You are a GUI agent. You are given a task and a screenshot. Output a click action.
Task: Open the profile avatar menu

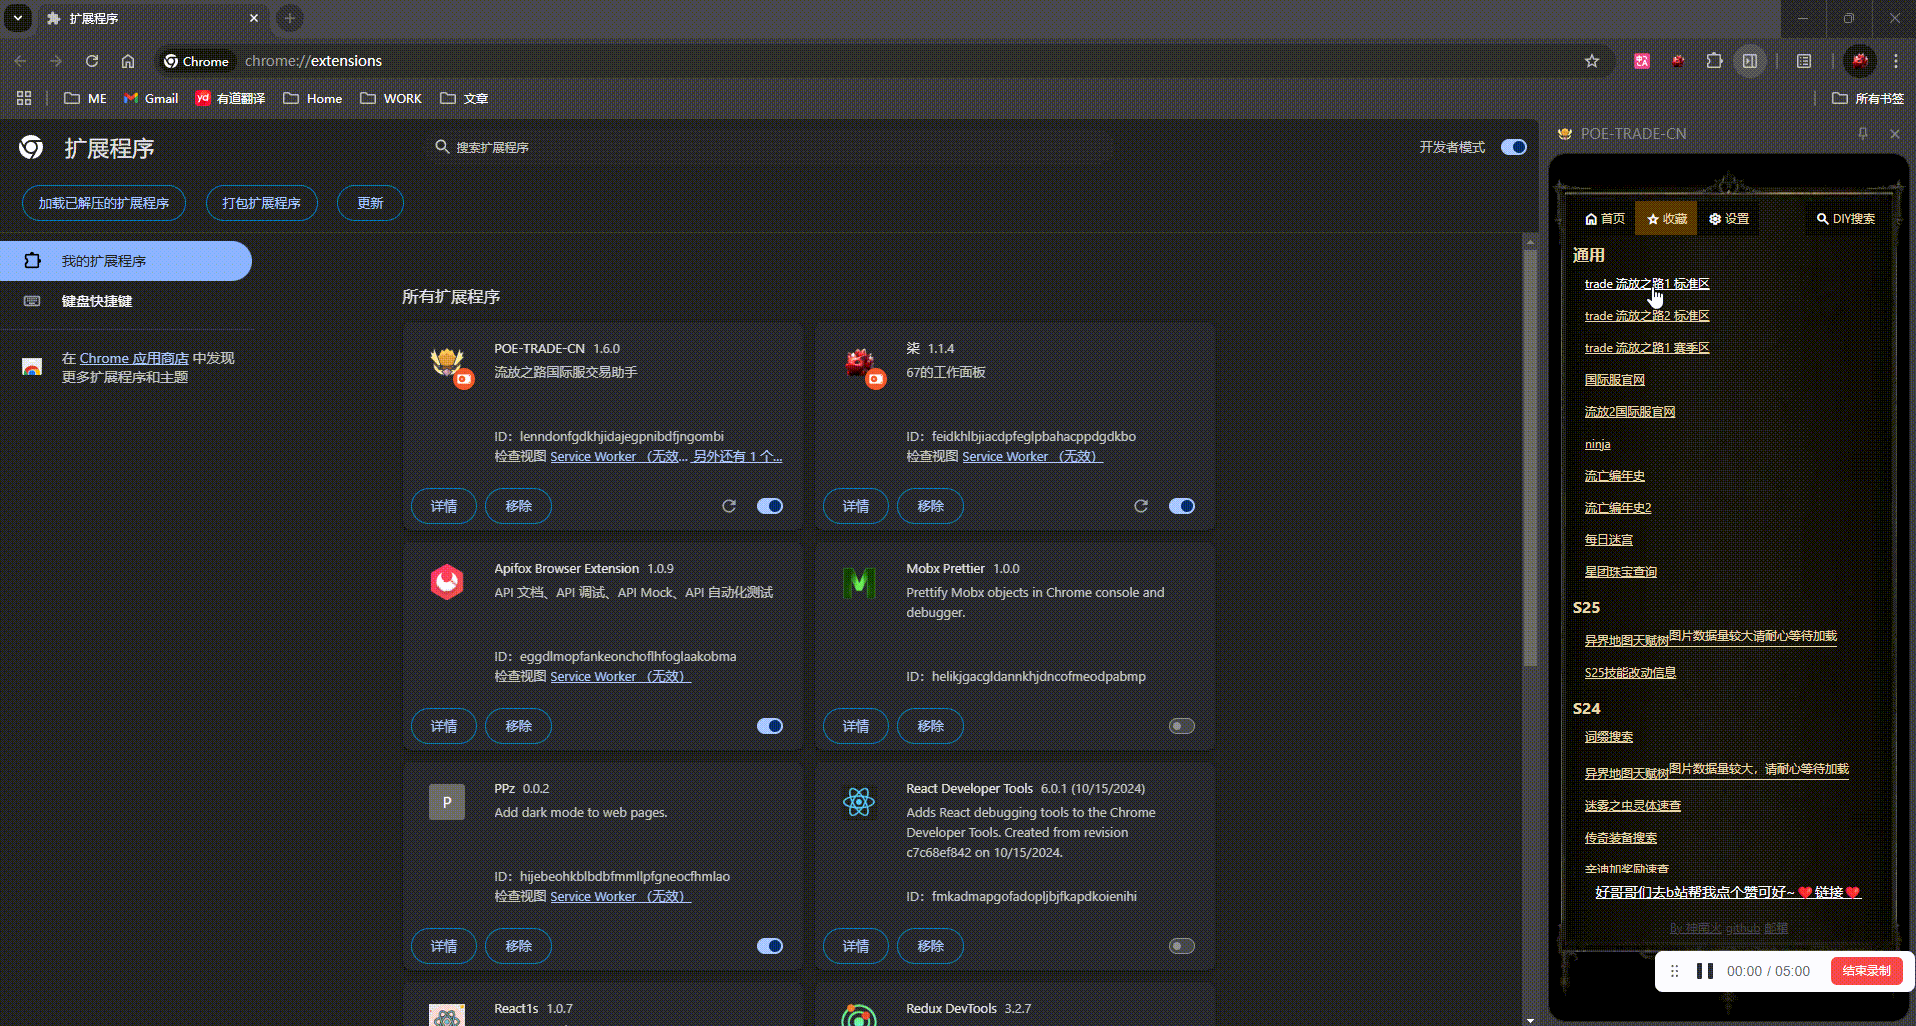coord(1859,61)
